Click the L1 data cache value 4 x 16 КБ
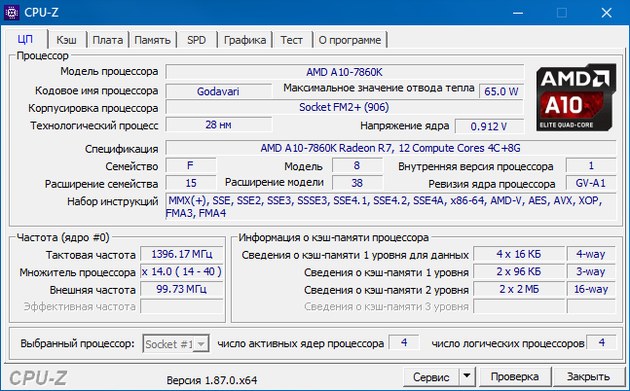 pos(519,254)
